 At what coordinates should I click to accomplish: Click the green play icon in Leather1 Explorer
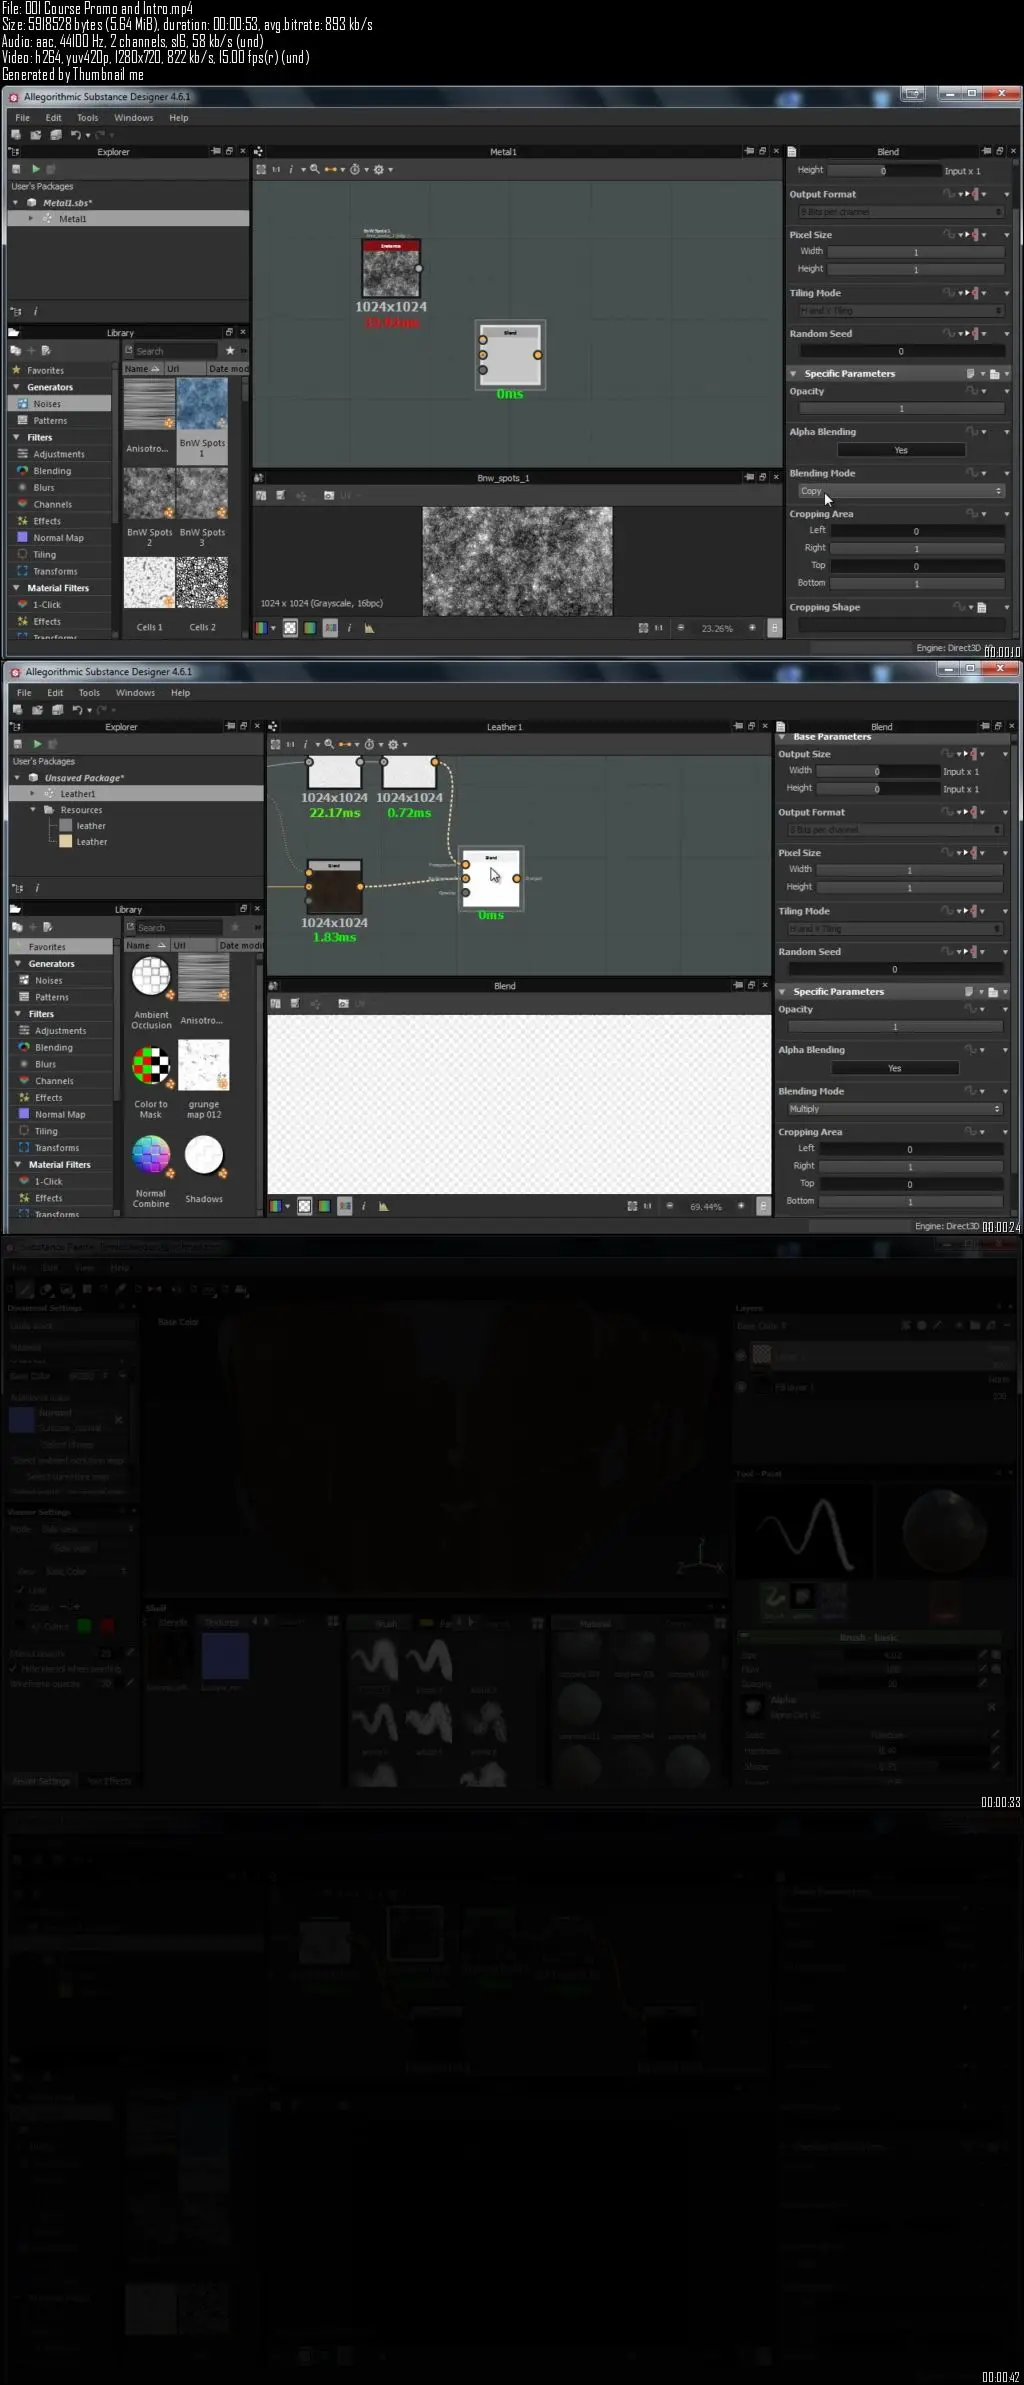[38, 744]
